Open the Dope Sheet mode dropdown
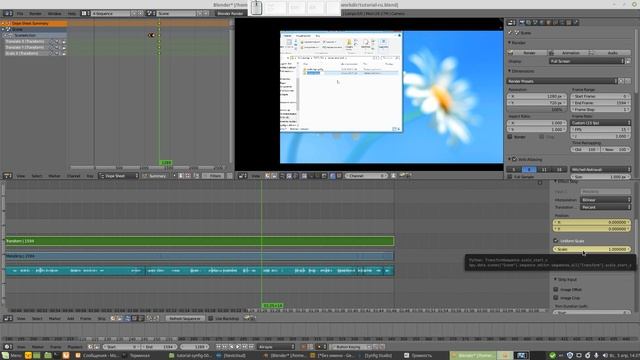 (x=119, y=176)
